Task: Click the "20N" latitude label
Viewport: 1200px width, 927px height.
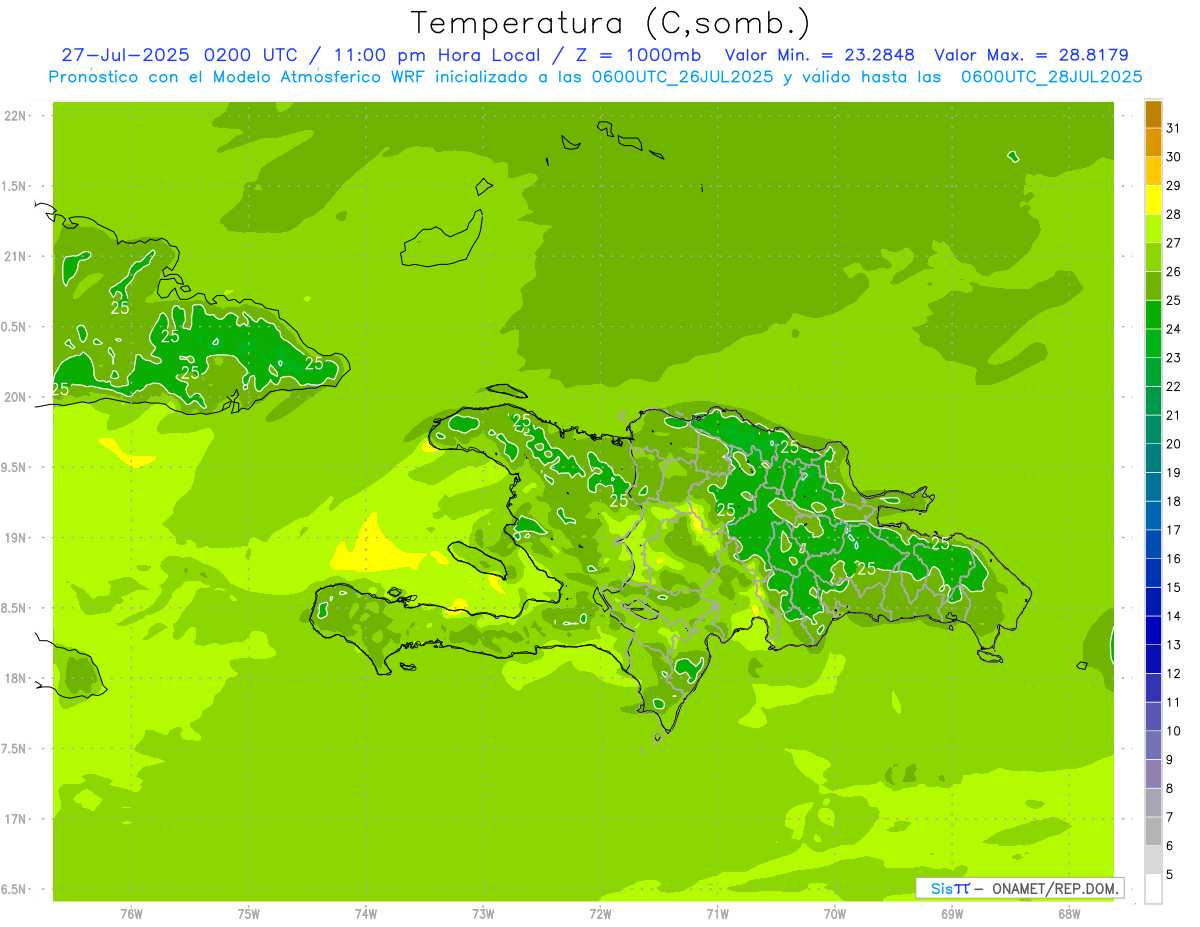Action: coord(16,397)
